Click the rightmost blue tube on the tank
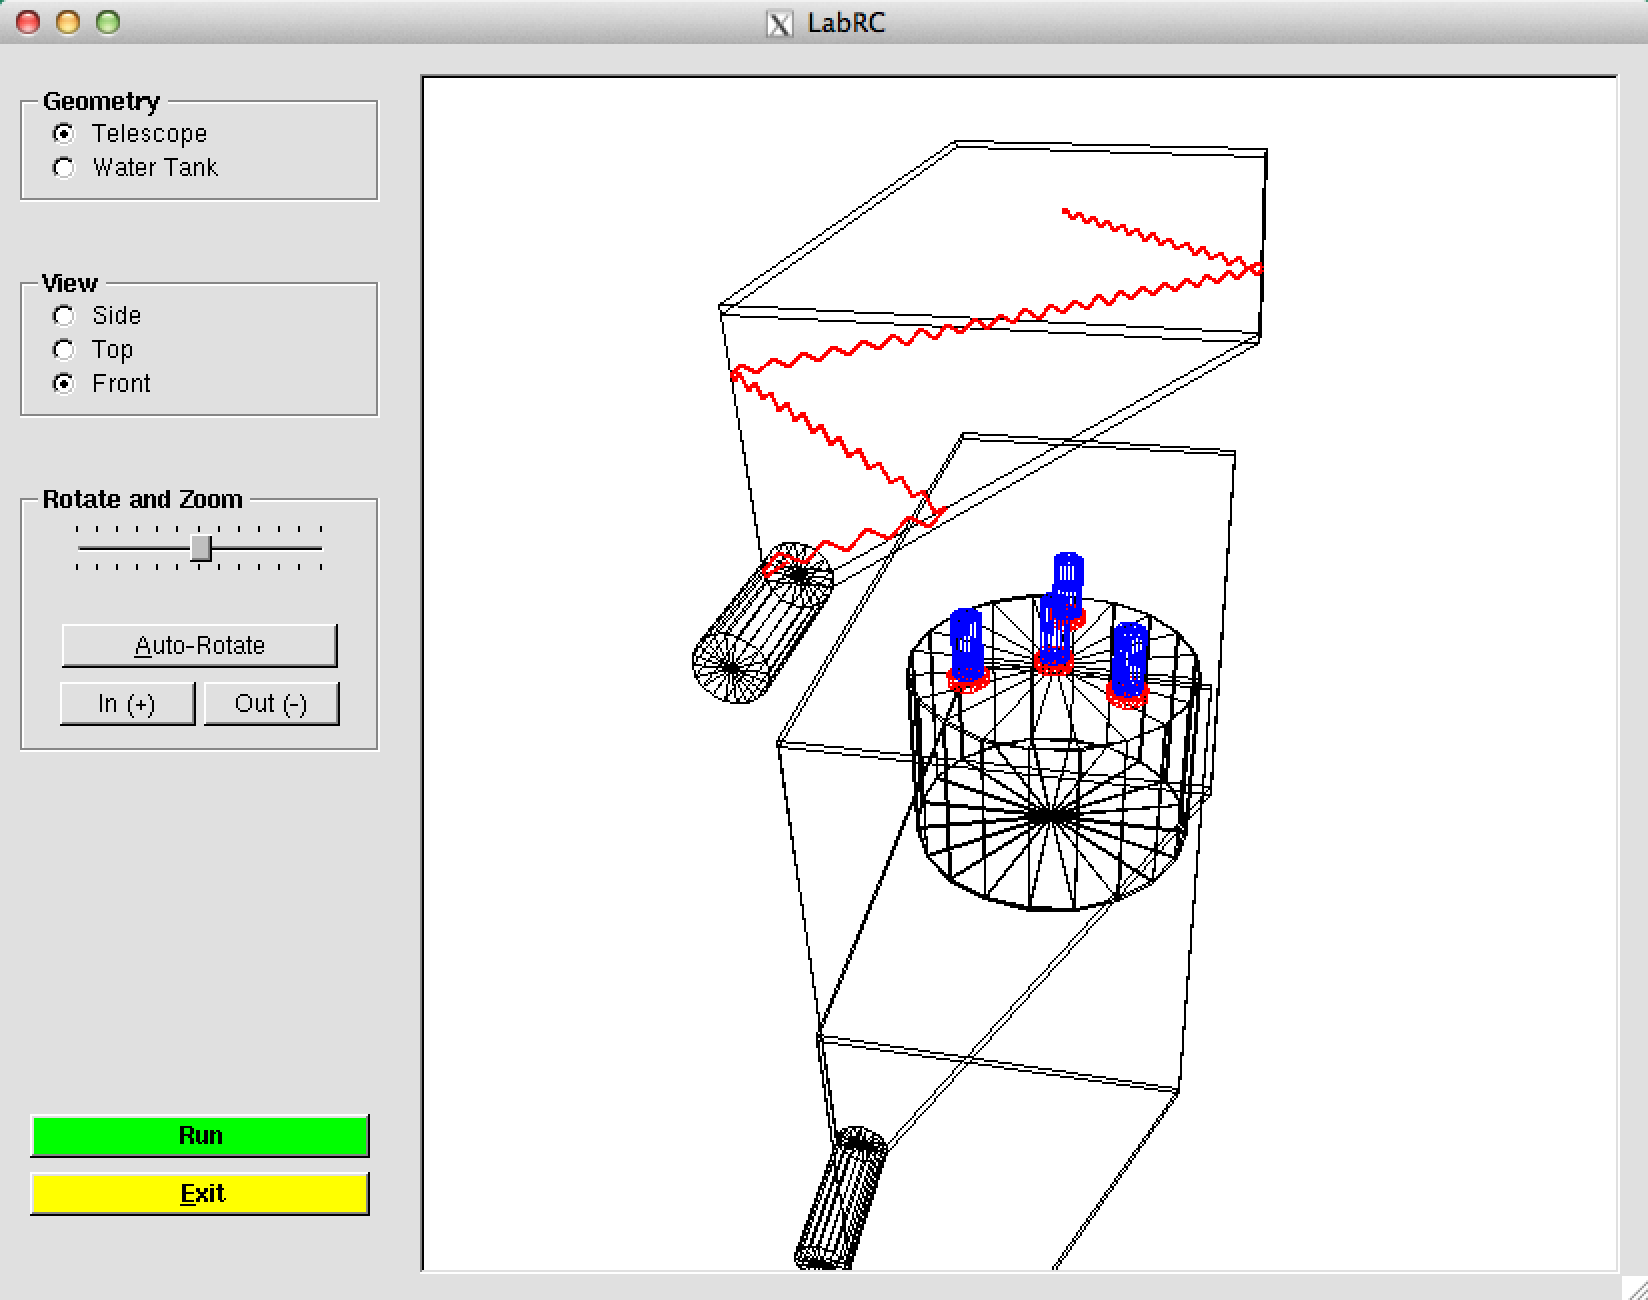This screenshot has width=1648, height=1300. pyautogui.click(x=1129, y=664)
